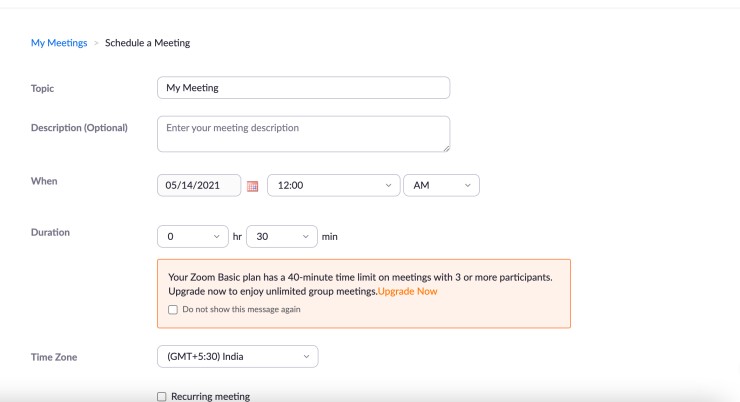Click the date field showing 05/14/2021

199,186
